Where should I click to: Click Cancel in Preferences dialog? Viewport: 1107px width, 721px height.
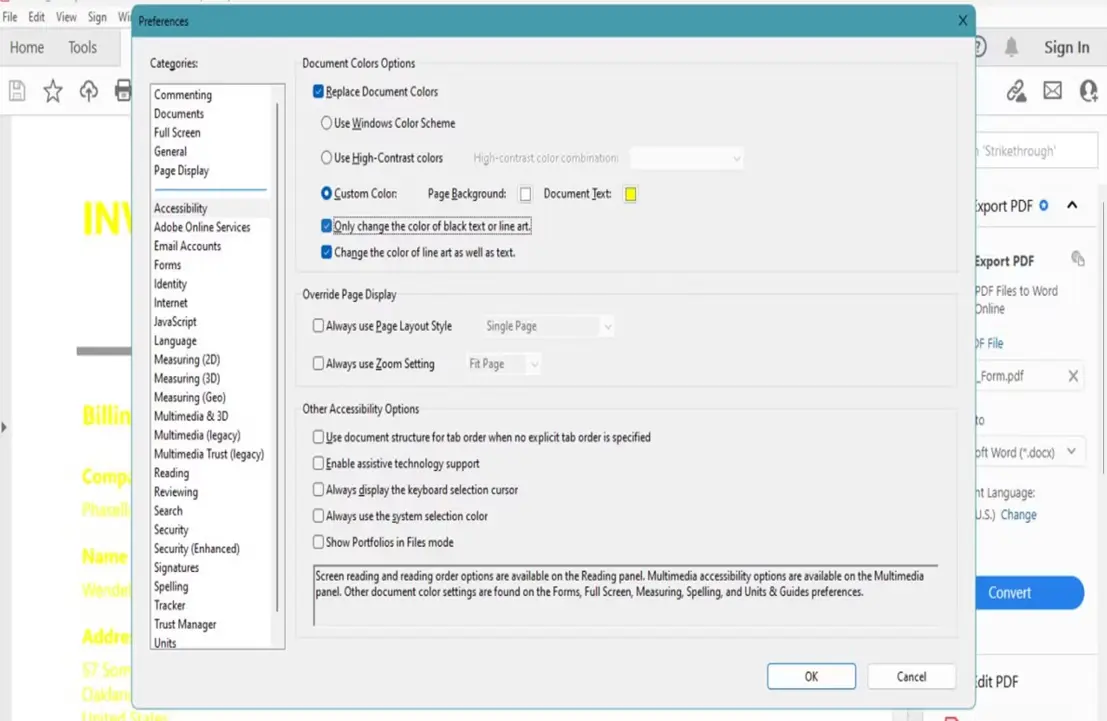pyautogui.click(x=911, y=677)
